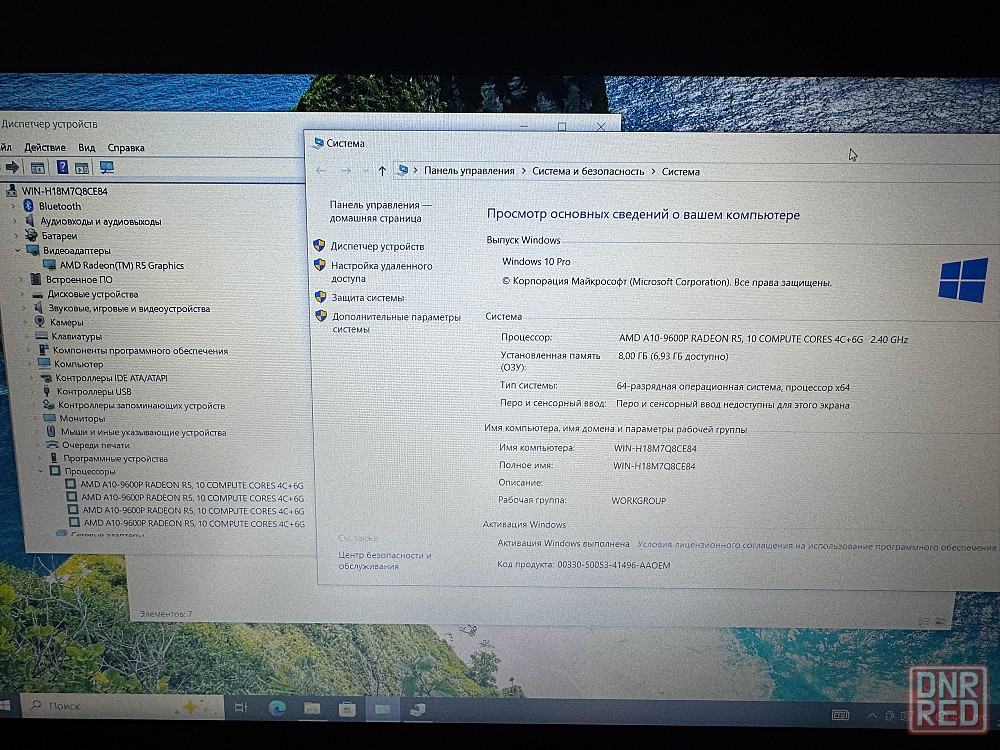Expand the Встроенное ПО node

pos(22,279)
